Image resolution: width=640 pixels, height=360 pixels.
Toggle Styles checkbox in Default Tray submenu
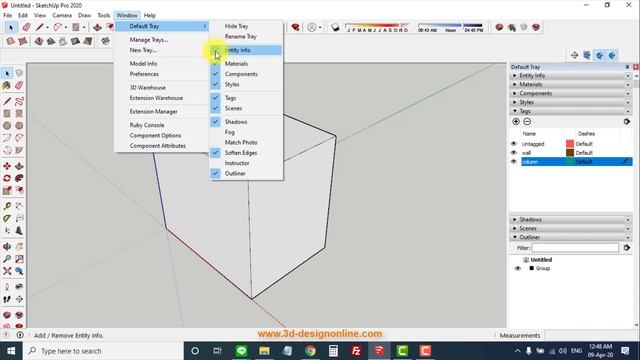[x=215, y=84]
